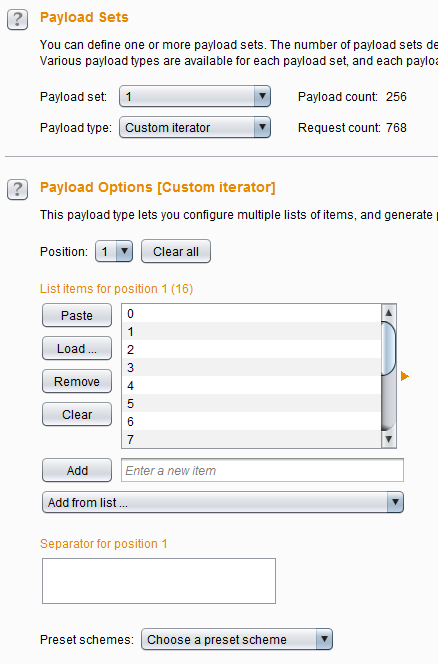Click the Separator for position 1 box

159,581
